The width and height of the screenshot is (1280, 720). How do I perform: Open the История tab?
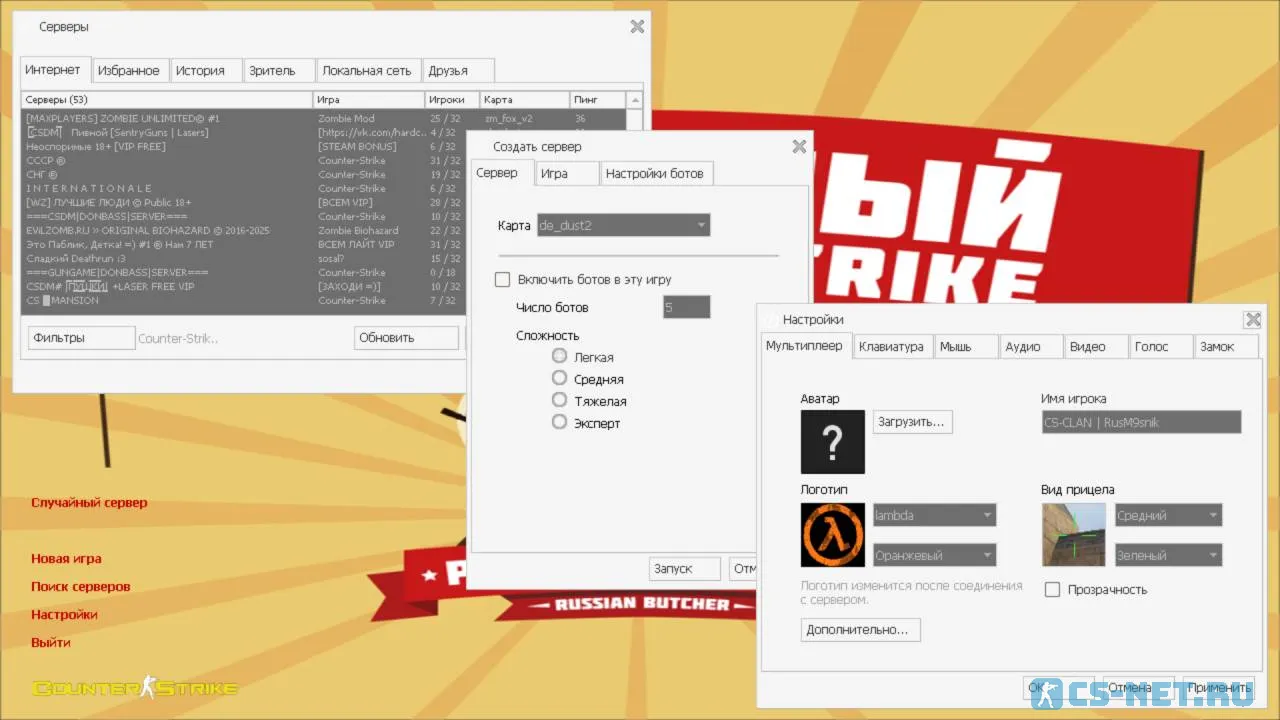(x=206, y=71)
